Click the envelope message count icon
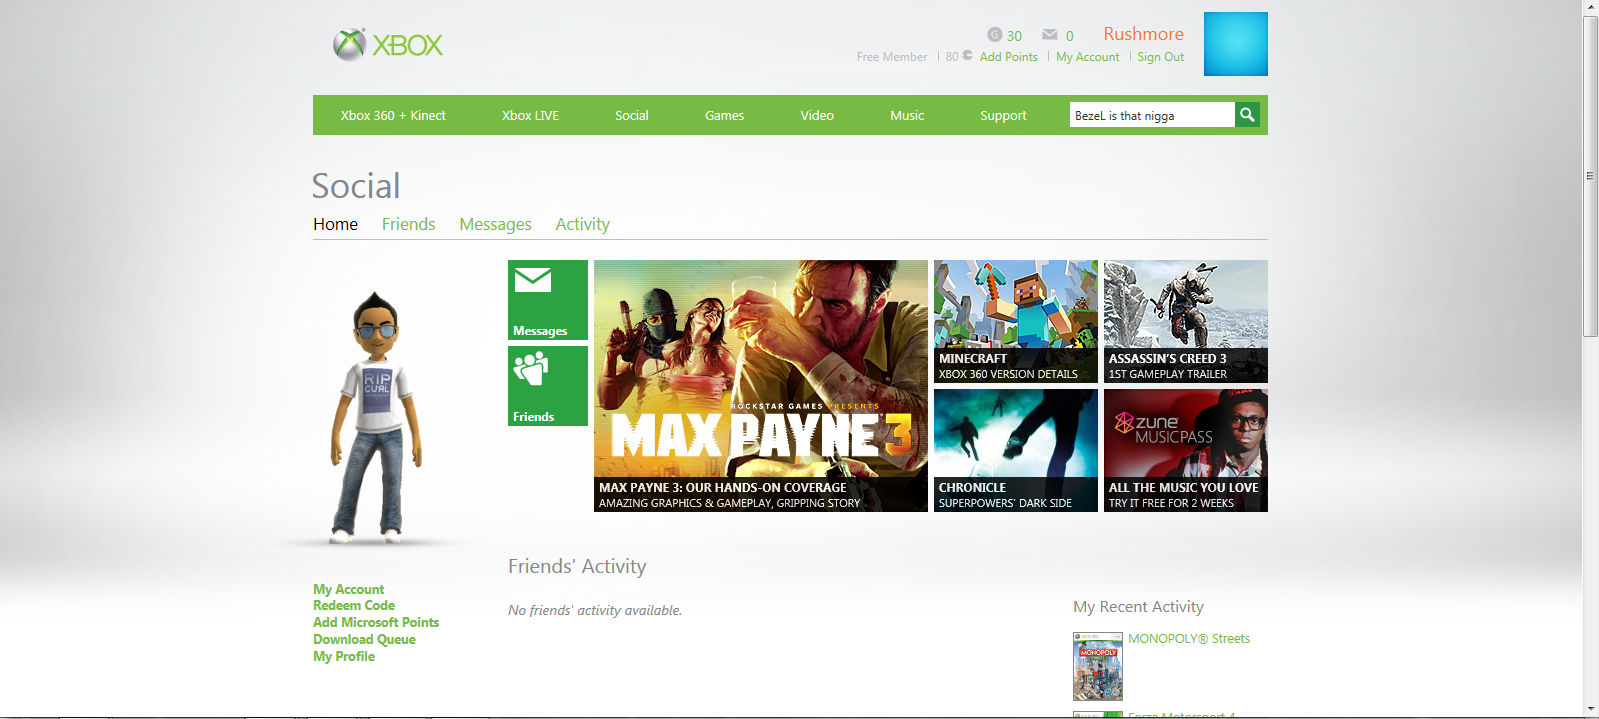Viewport: 1599px width, 719px height. pyautogui.click(x=1050, y=35)
